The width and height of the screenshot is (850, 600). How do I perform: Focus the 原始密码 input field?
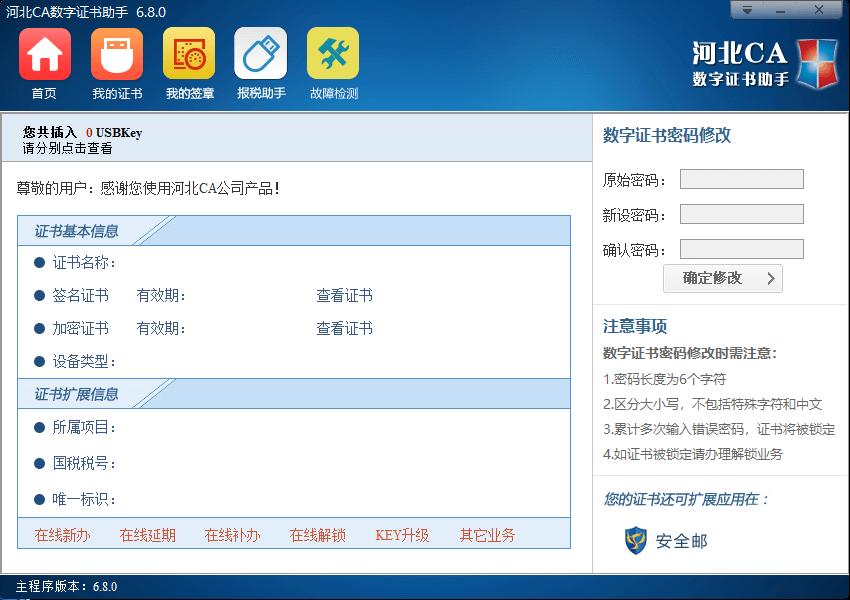742,179
